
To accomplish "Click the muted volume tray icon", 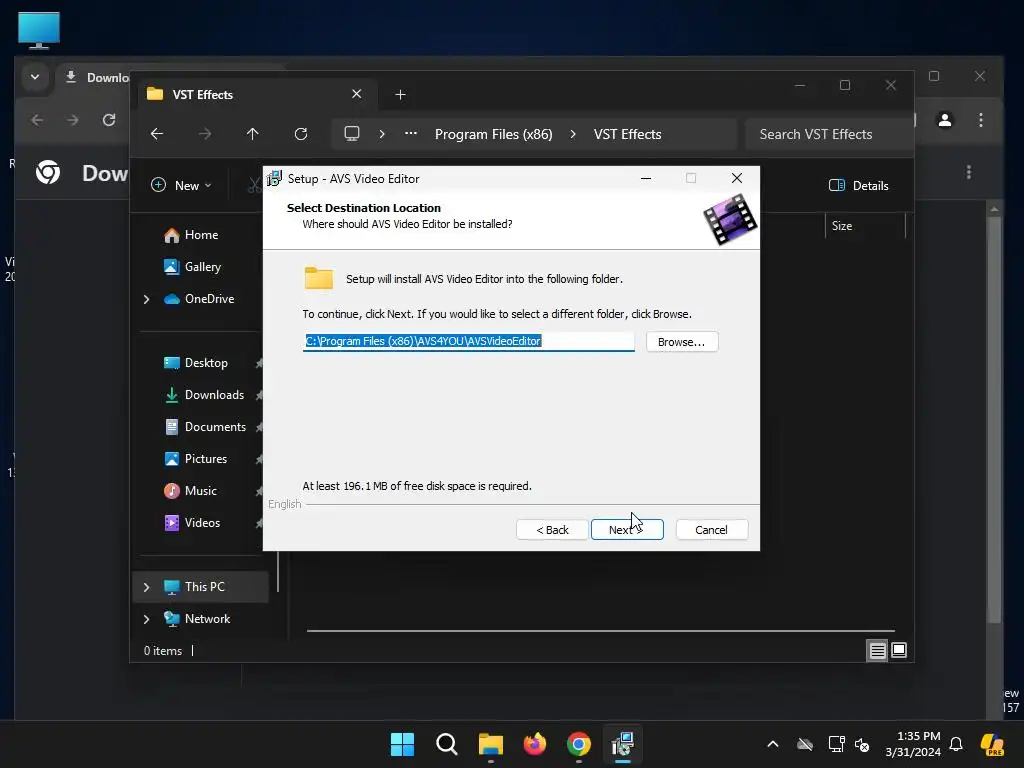I will pyautogui.click(x=863, y=744).
